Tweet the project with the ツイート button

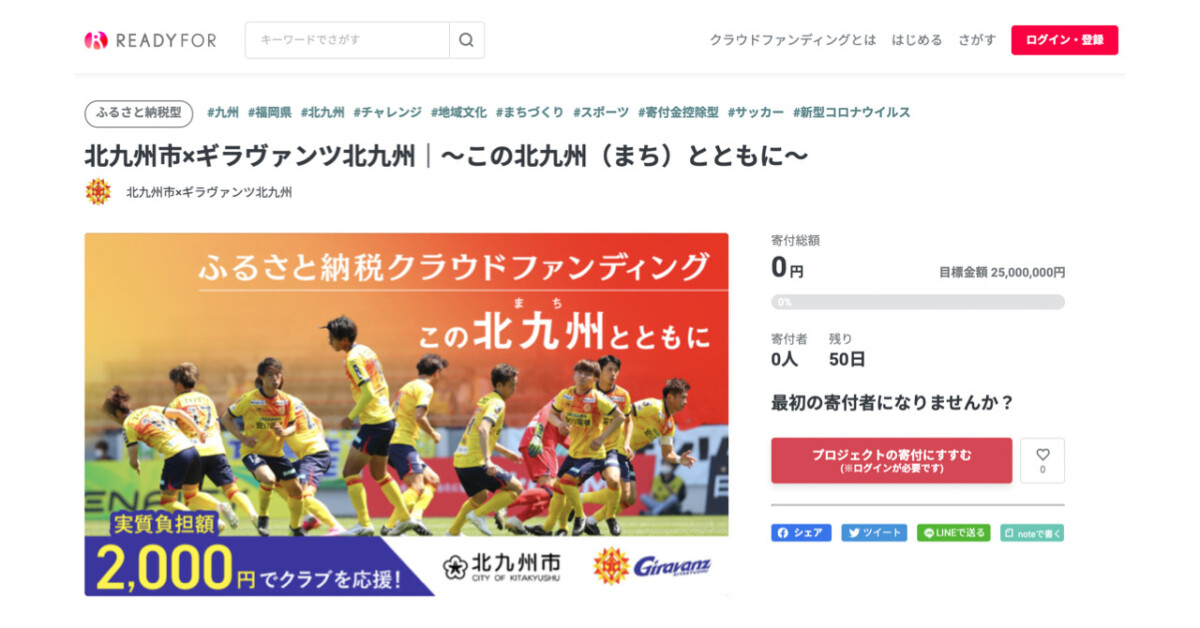(x=874, y=533)
